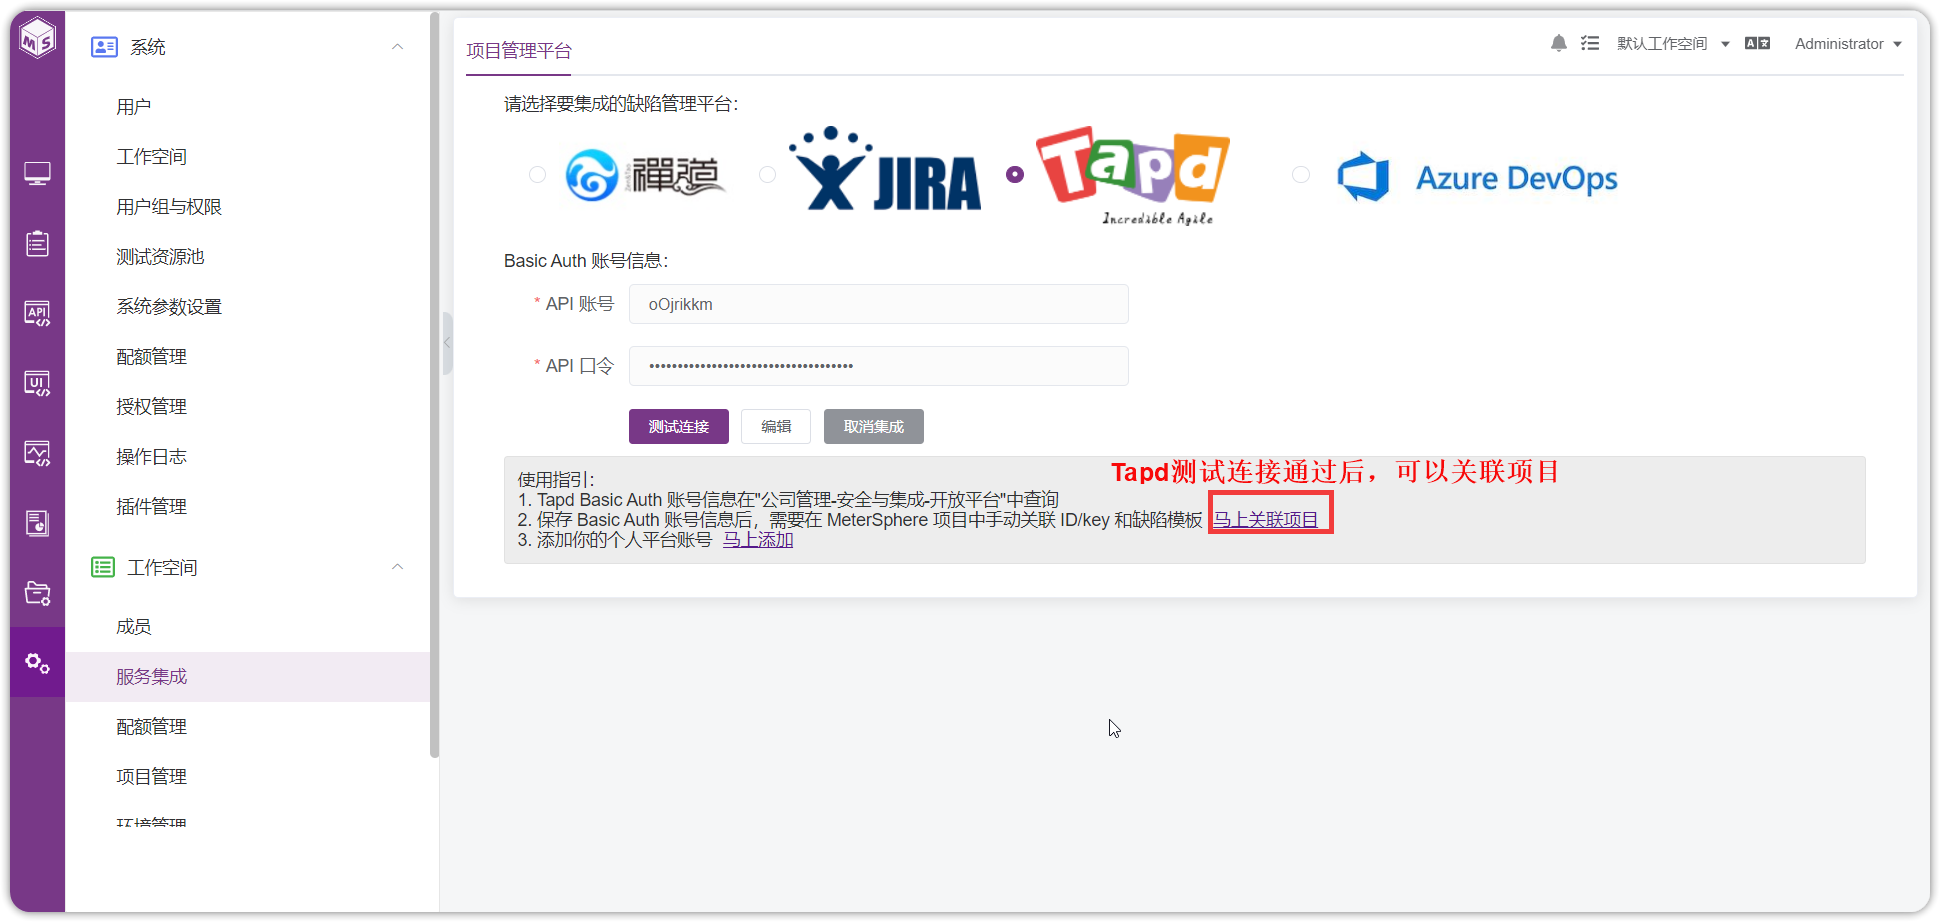Image resolution: width=1940 pixels, height=922 pixels.
Task: Open the 系统参数设置 menu item
Action: coord(247,307)
